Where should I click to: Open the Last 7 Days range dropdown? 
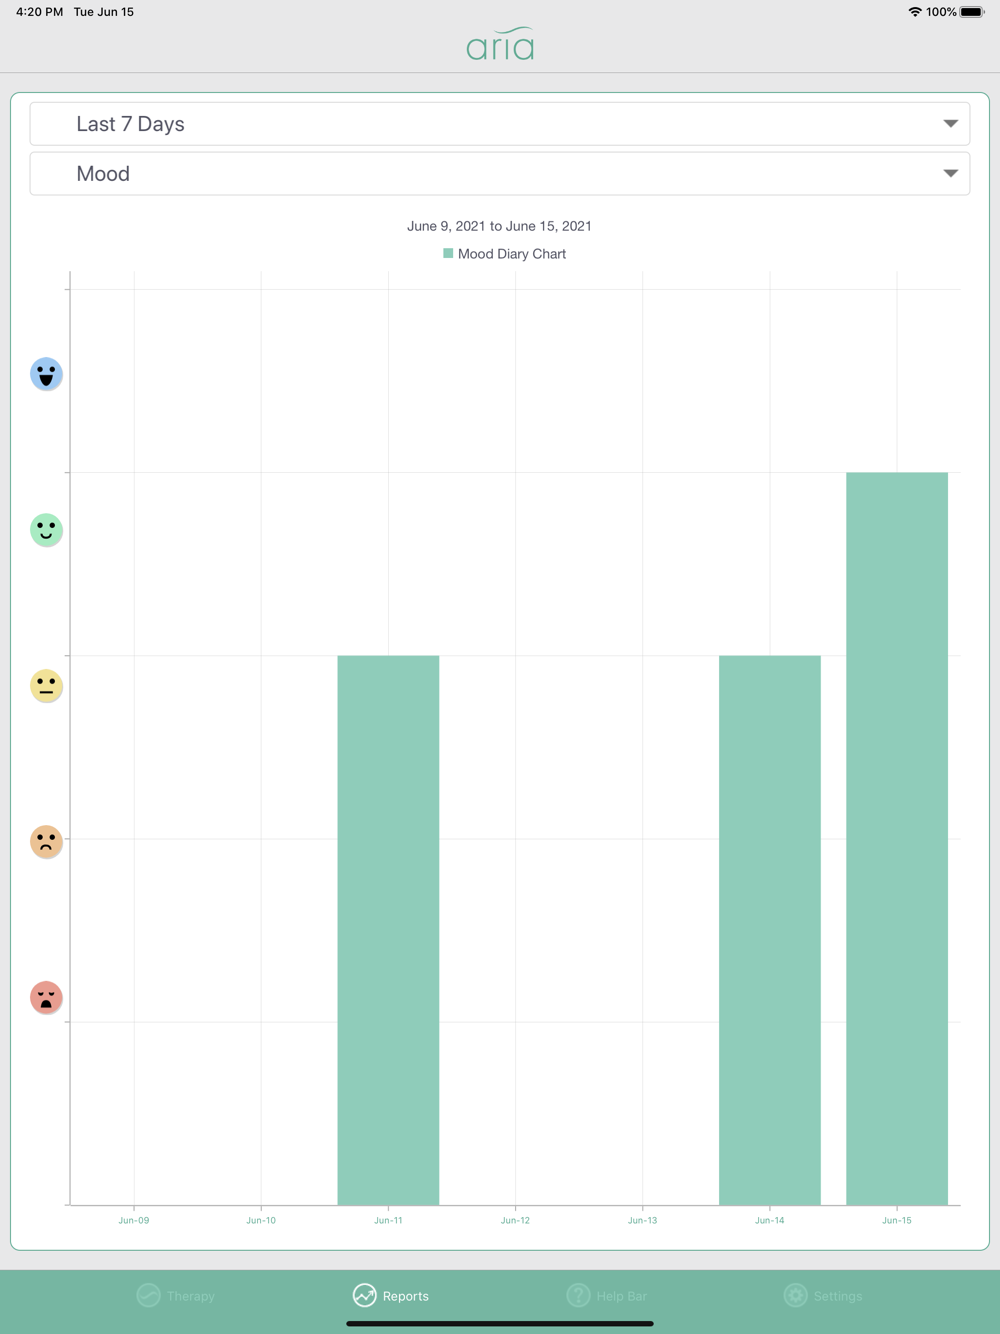499,124
